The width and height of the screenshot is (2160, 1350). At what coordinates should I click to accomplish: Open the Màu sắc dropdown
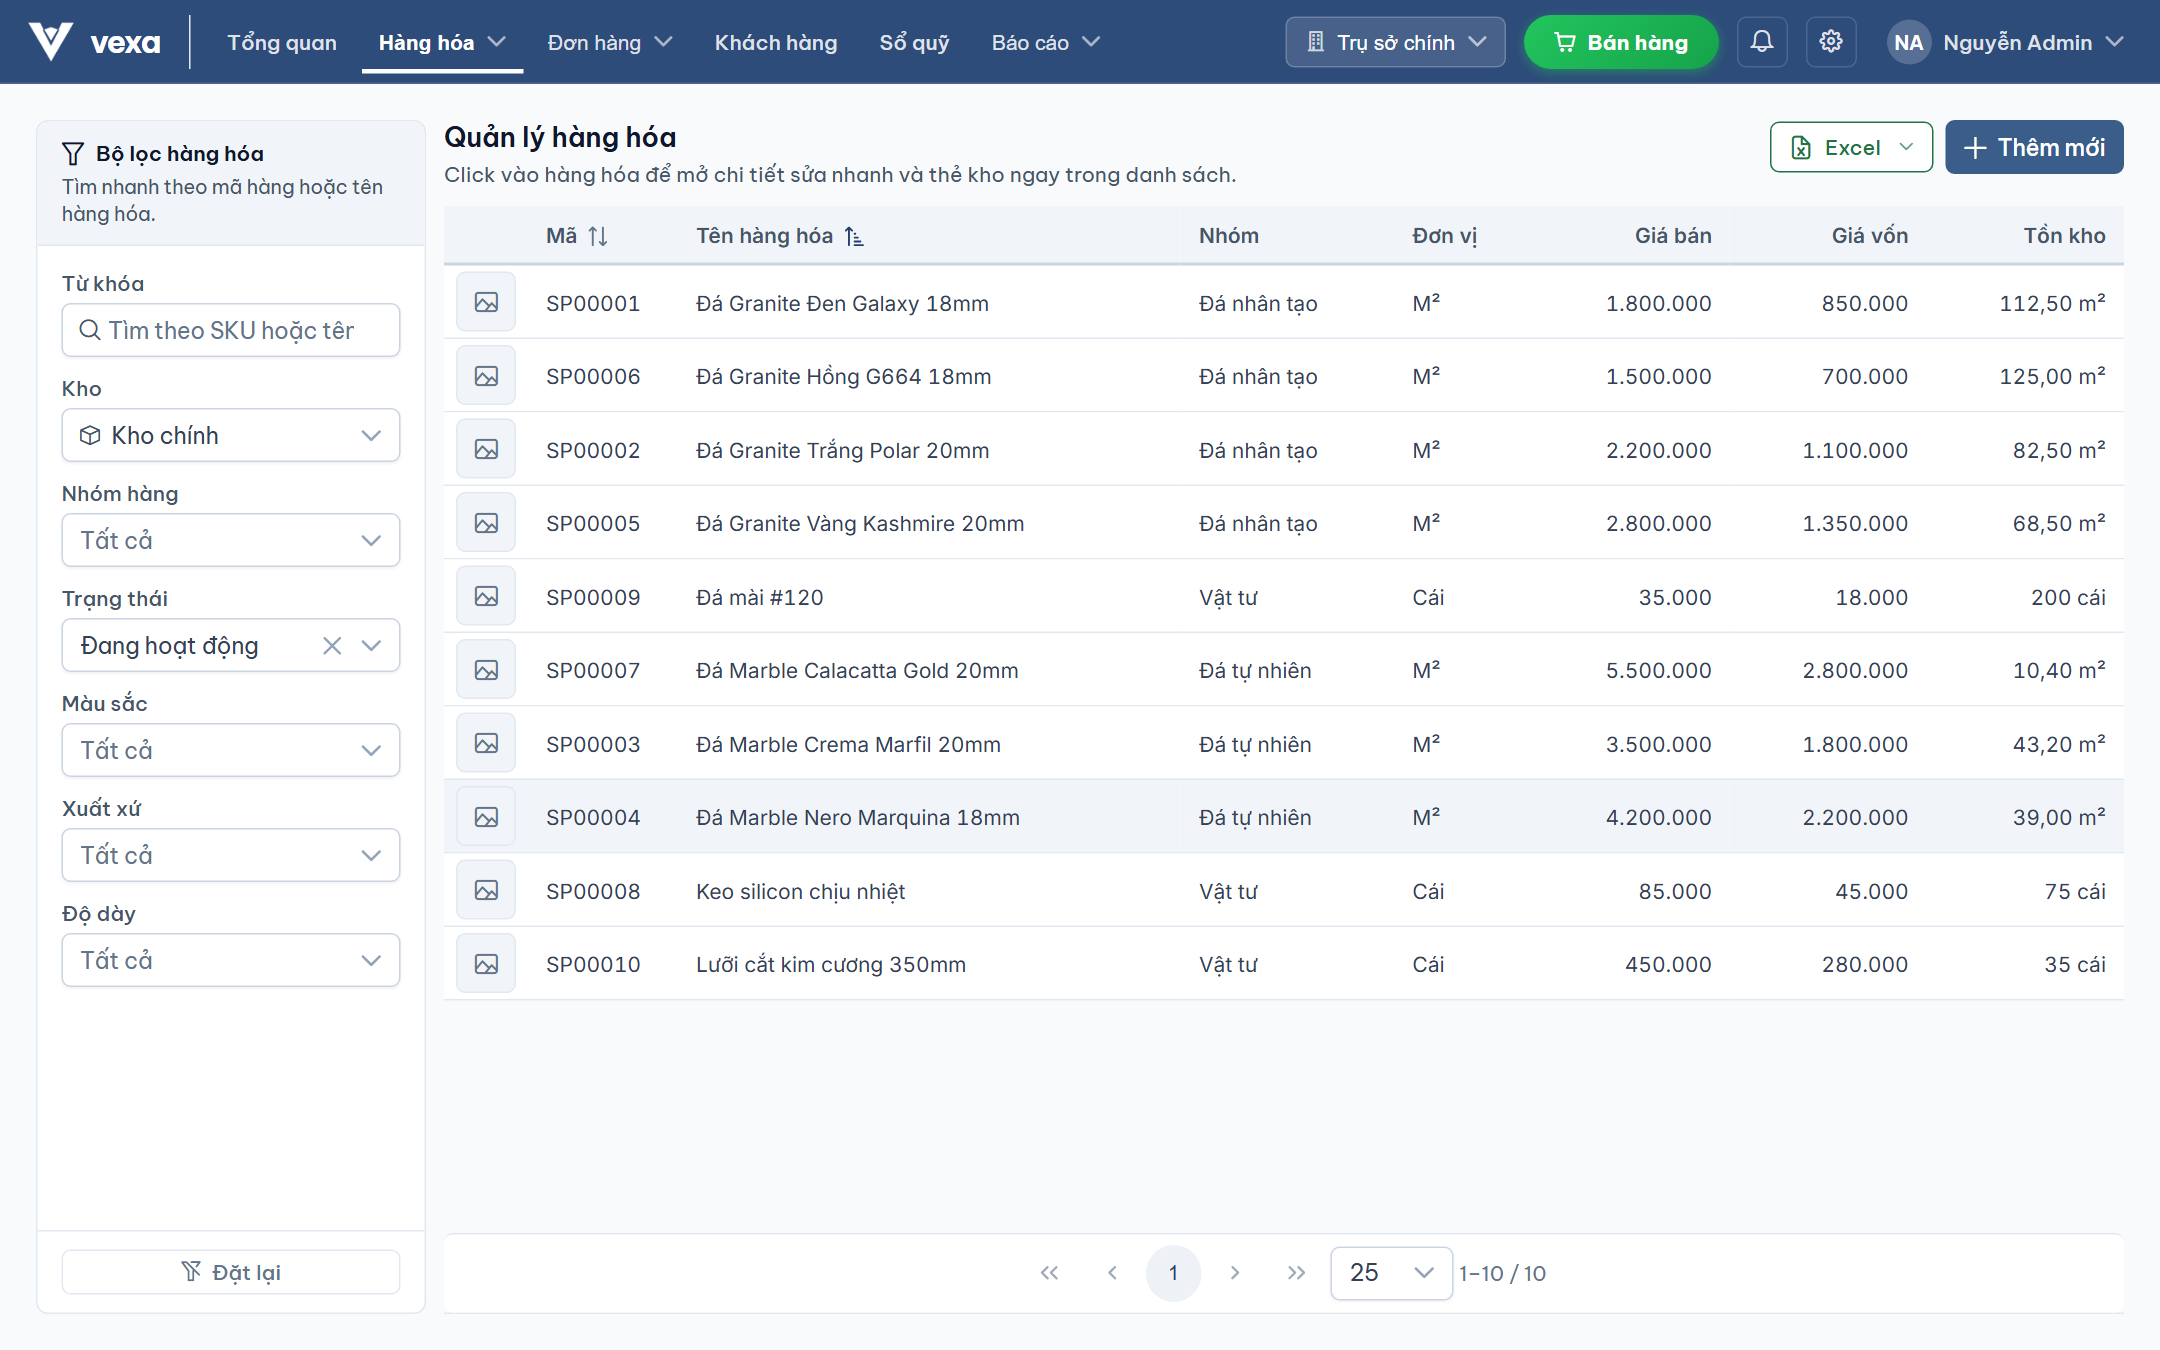231,750
